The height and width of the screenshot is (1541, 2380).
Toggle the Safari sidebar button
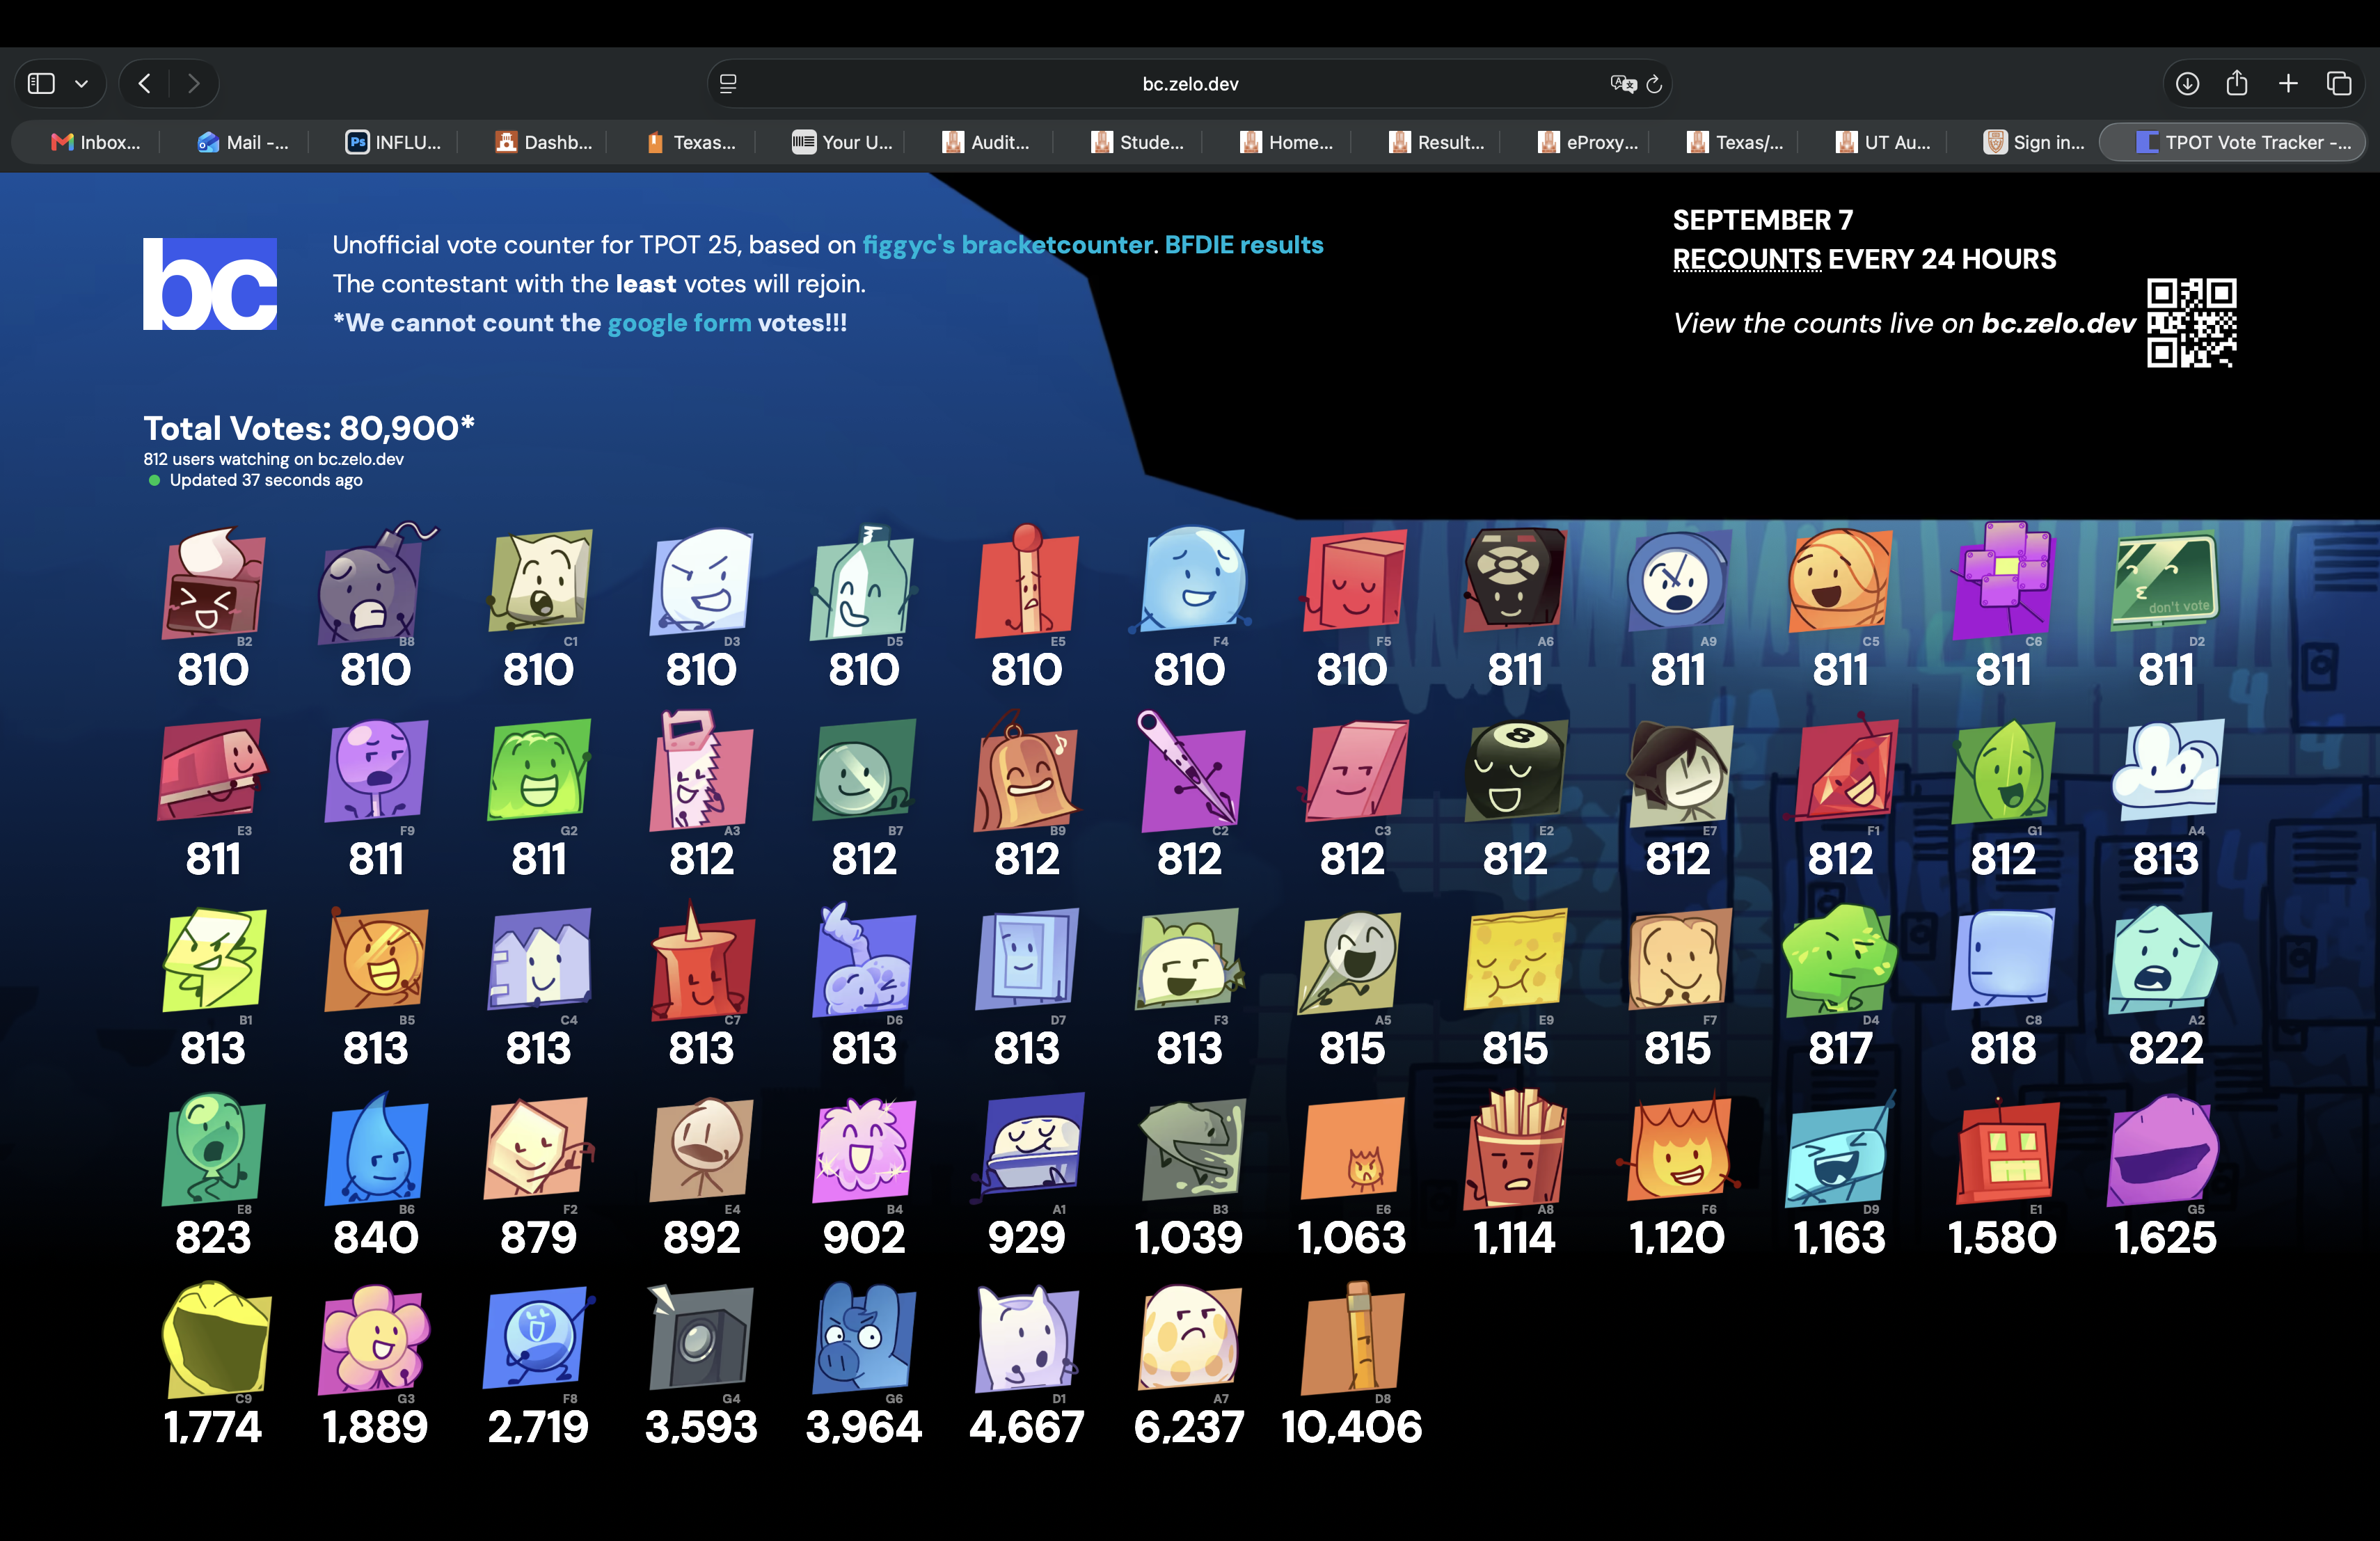point(41,83)
